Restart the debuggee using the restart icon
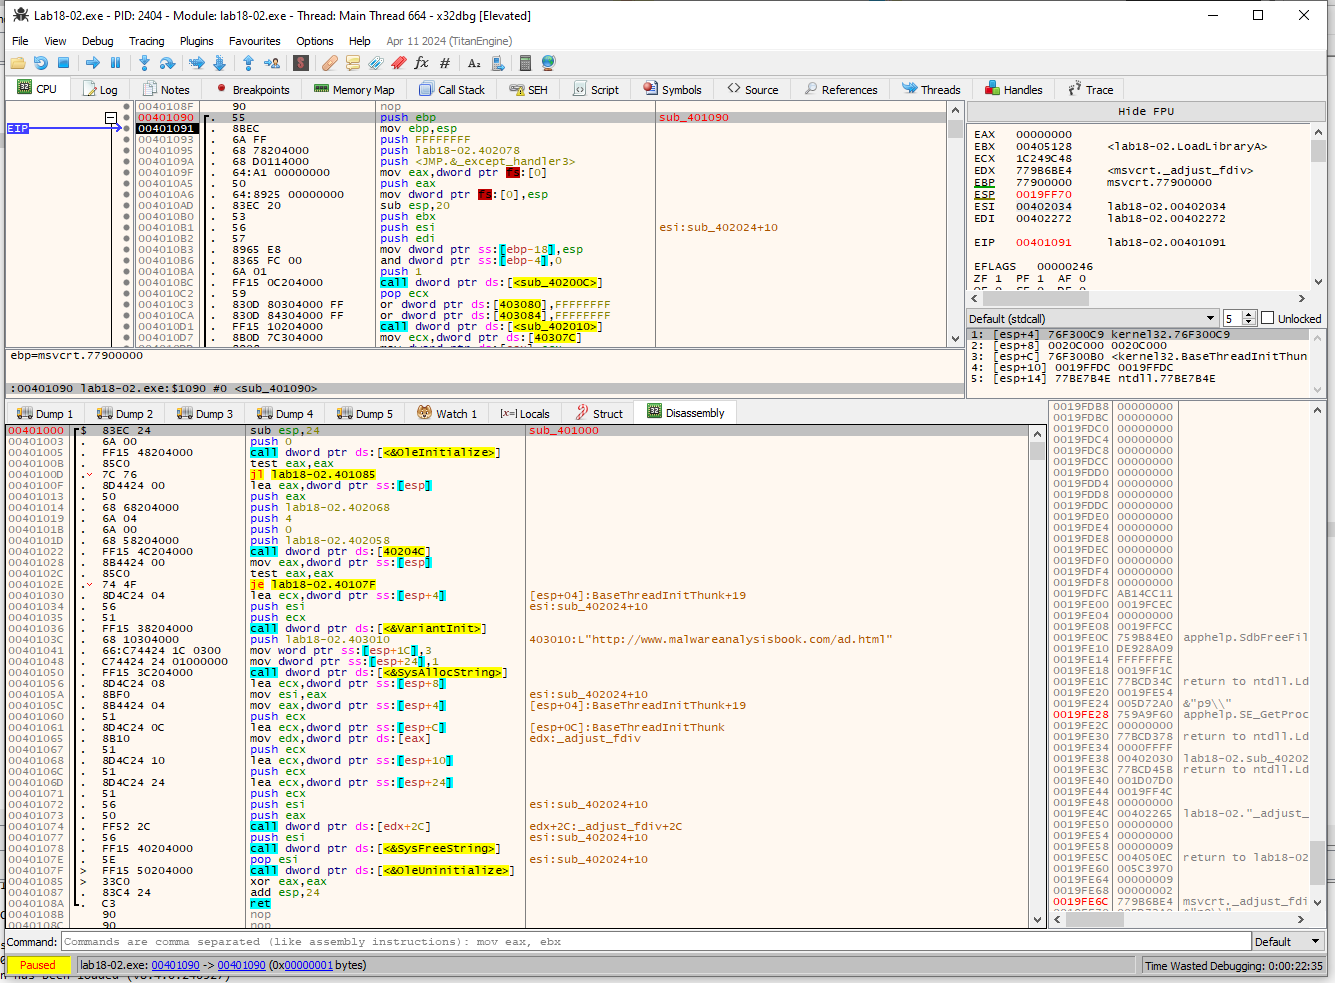Screen dimensions: 1335x983 tap(41, 63)
